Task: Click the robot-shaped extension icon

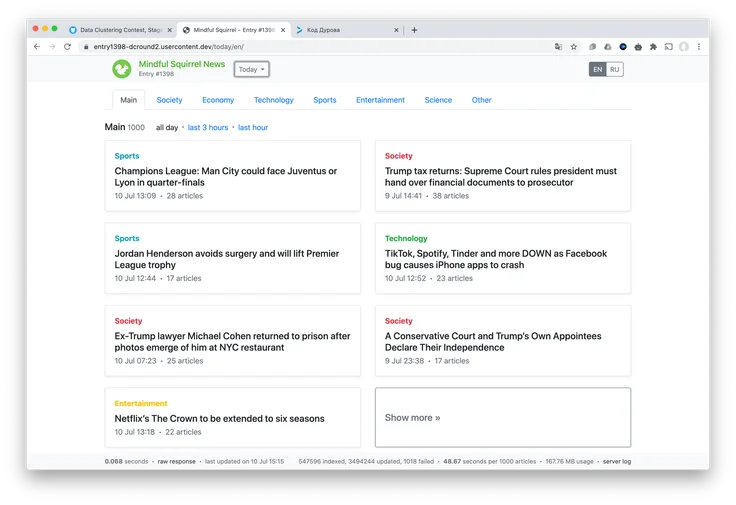Action: 638,46
